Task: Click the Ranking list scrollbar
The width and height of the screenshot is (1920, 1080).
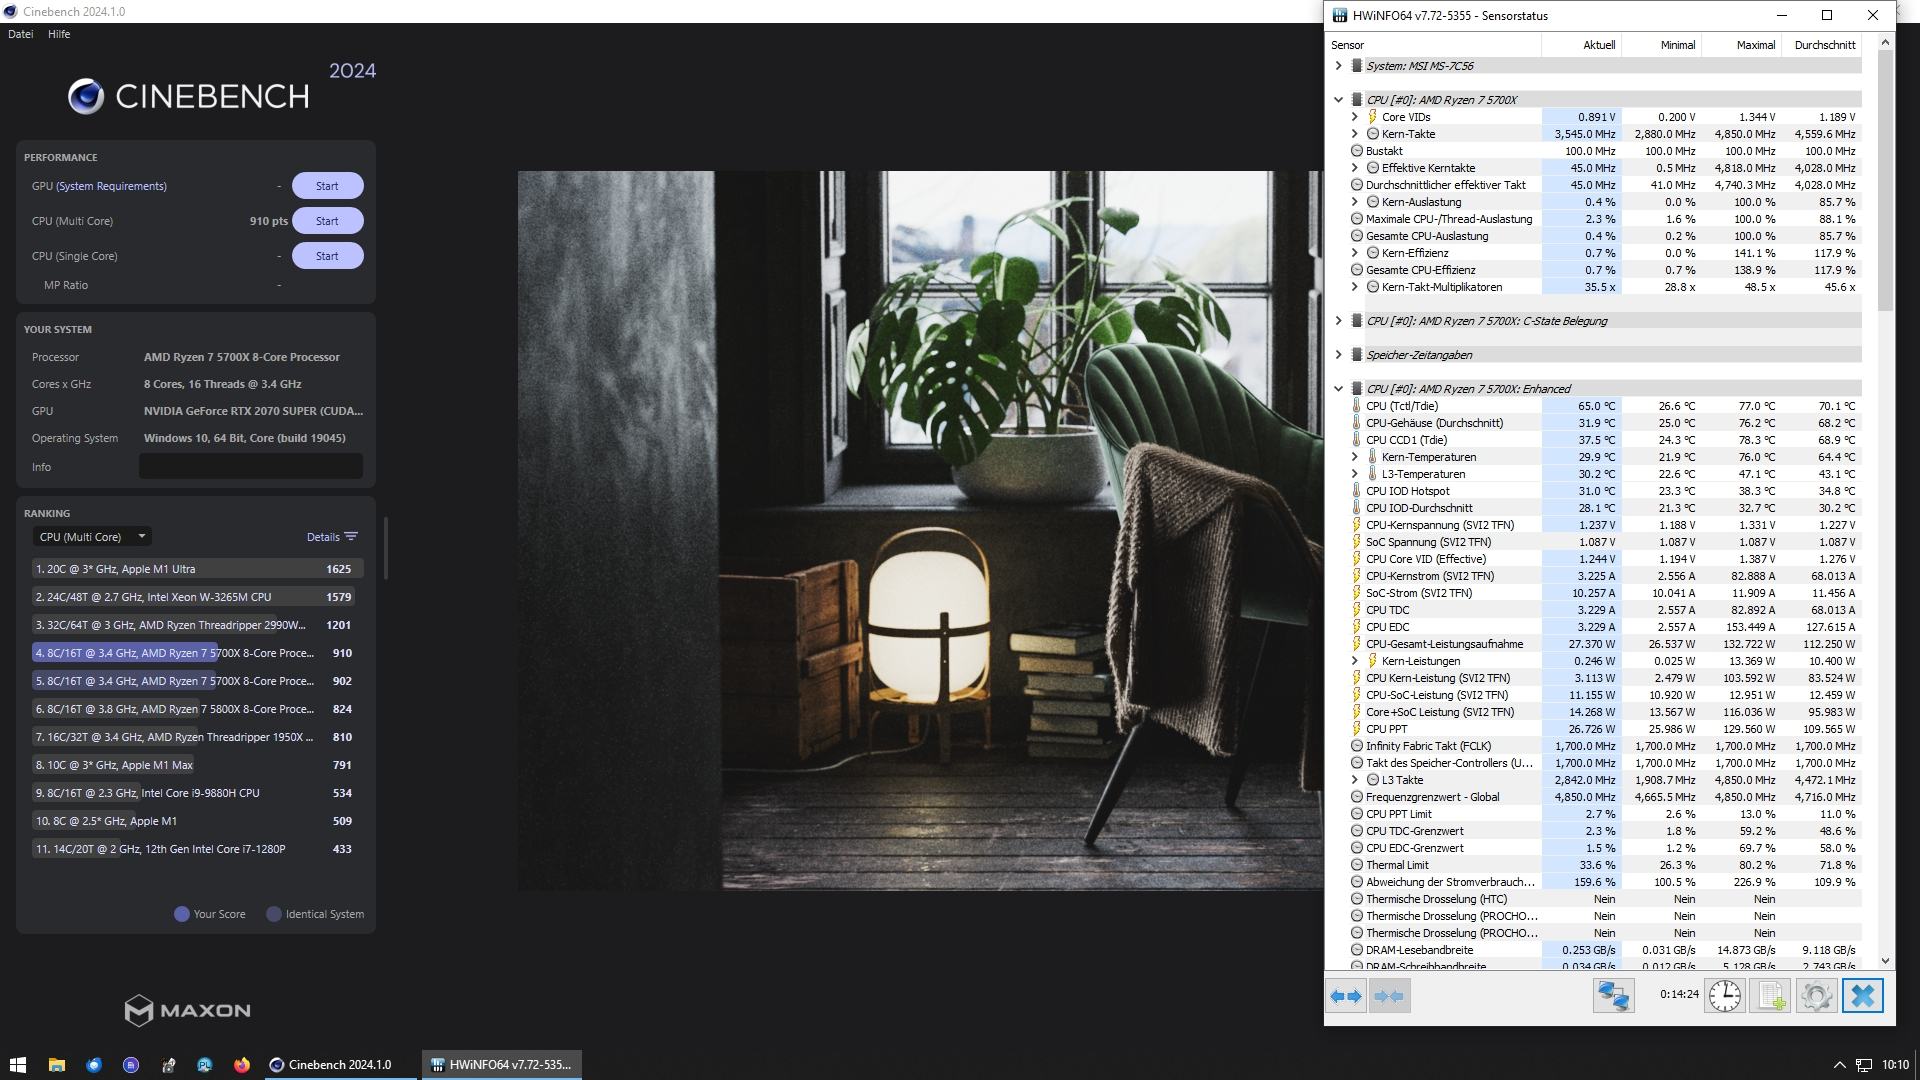Action: pyautogui.click(x=385, y=548)
